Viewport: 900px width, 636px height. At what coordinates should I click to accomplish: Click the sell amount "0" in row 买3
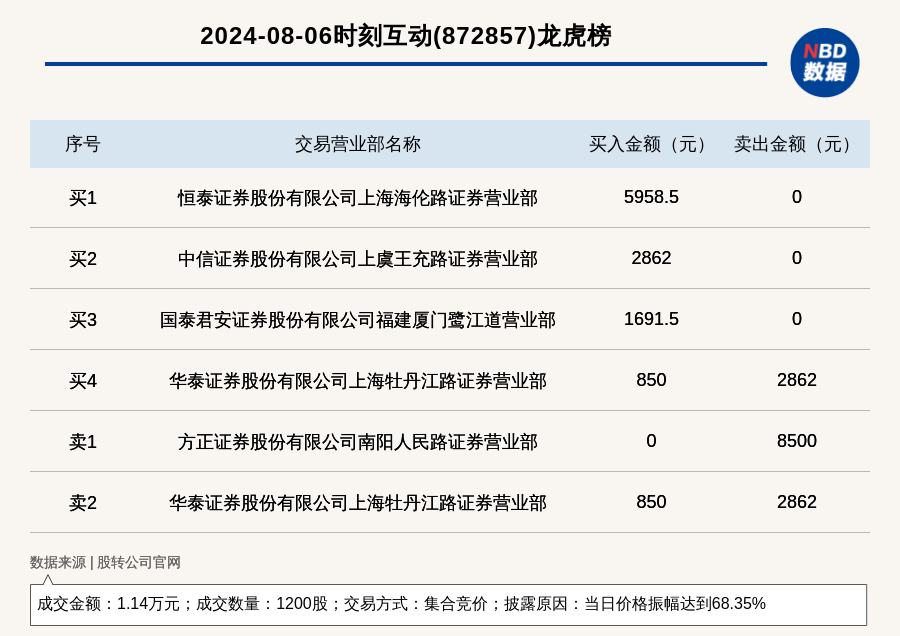[x=797, y=319]
